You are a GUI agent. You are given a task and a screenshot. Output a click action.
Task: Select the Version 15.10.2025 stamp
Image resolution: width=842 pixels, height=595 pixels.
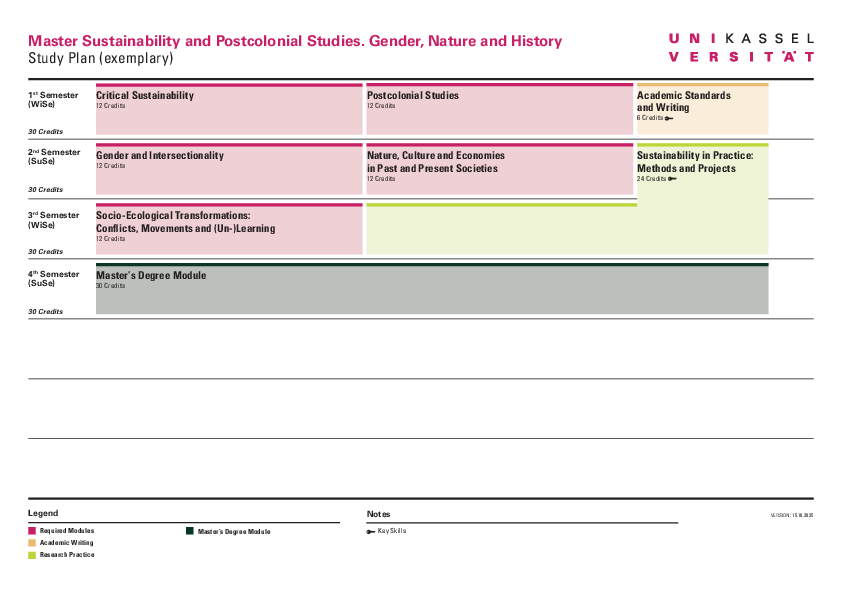click(x=791, y=516)
